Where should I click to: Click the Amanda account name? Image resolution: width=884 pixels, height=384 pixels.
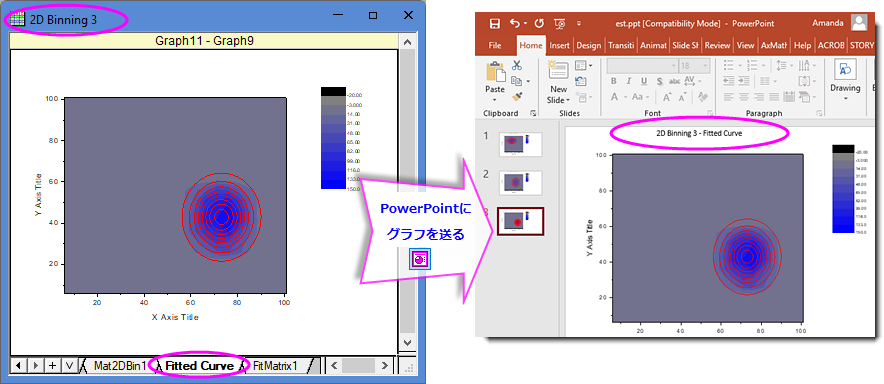click(828, 23)
